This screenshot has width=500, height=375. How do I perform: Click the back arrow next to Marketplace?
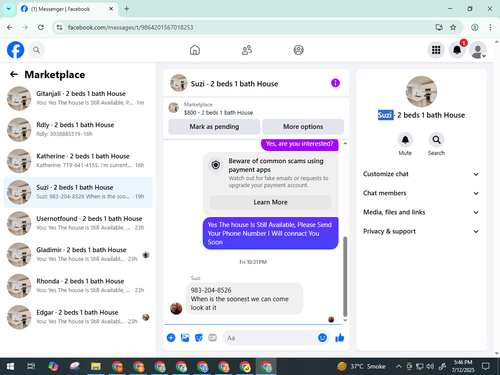click(x=14, y=74)
